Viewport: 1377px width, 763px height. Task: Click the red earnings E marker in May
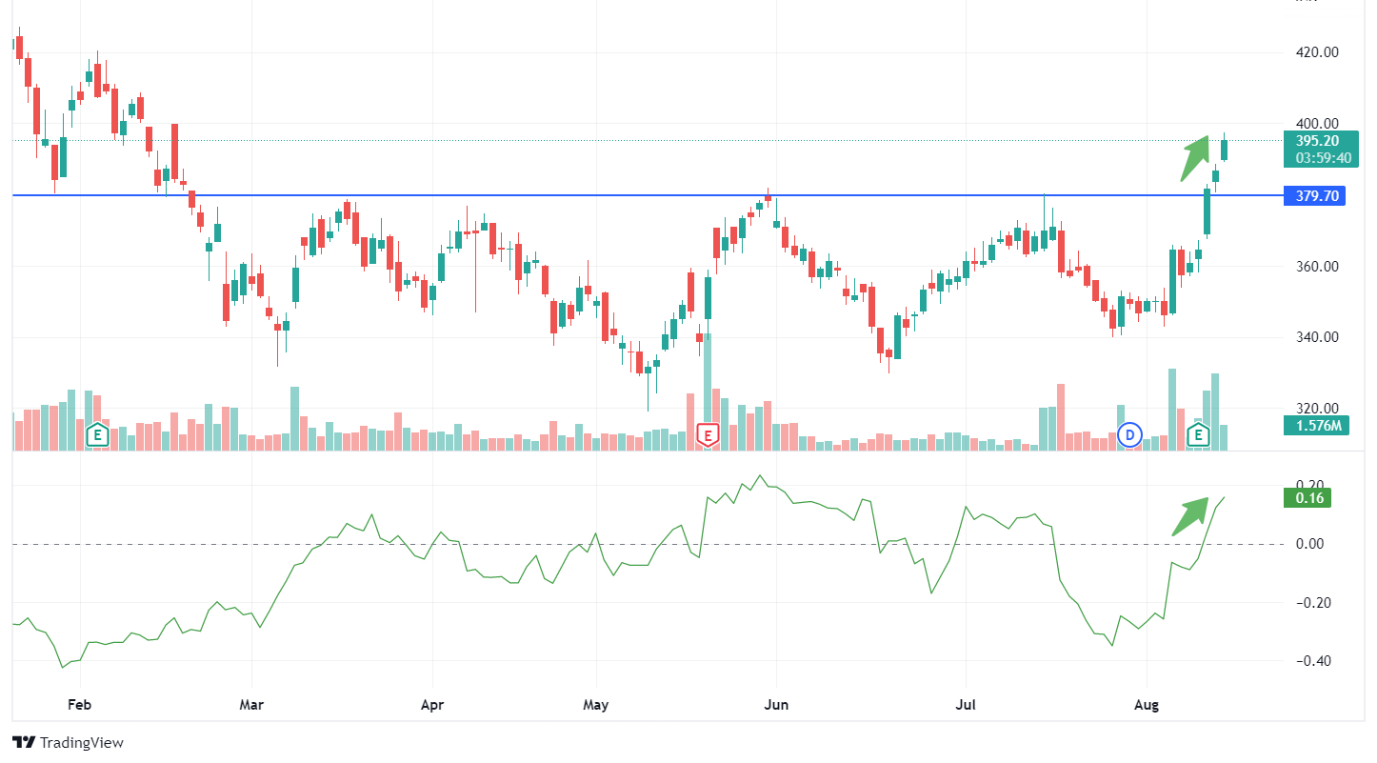pyautogui.click(x=708, y=434)
